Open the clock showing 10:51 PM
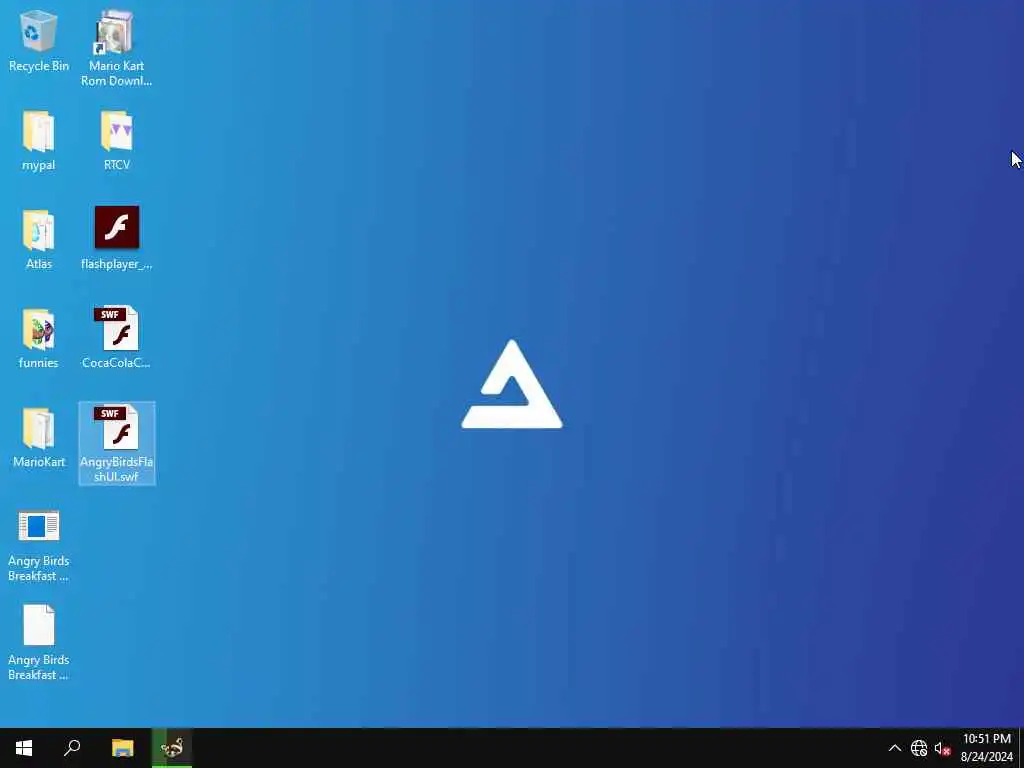Screen dimensions: 1024x768 coord(987,748)
